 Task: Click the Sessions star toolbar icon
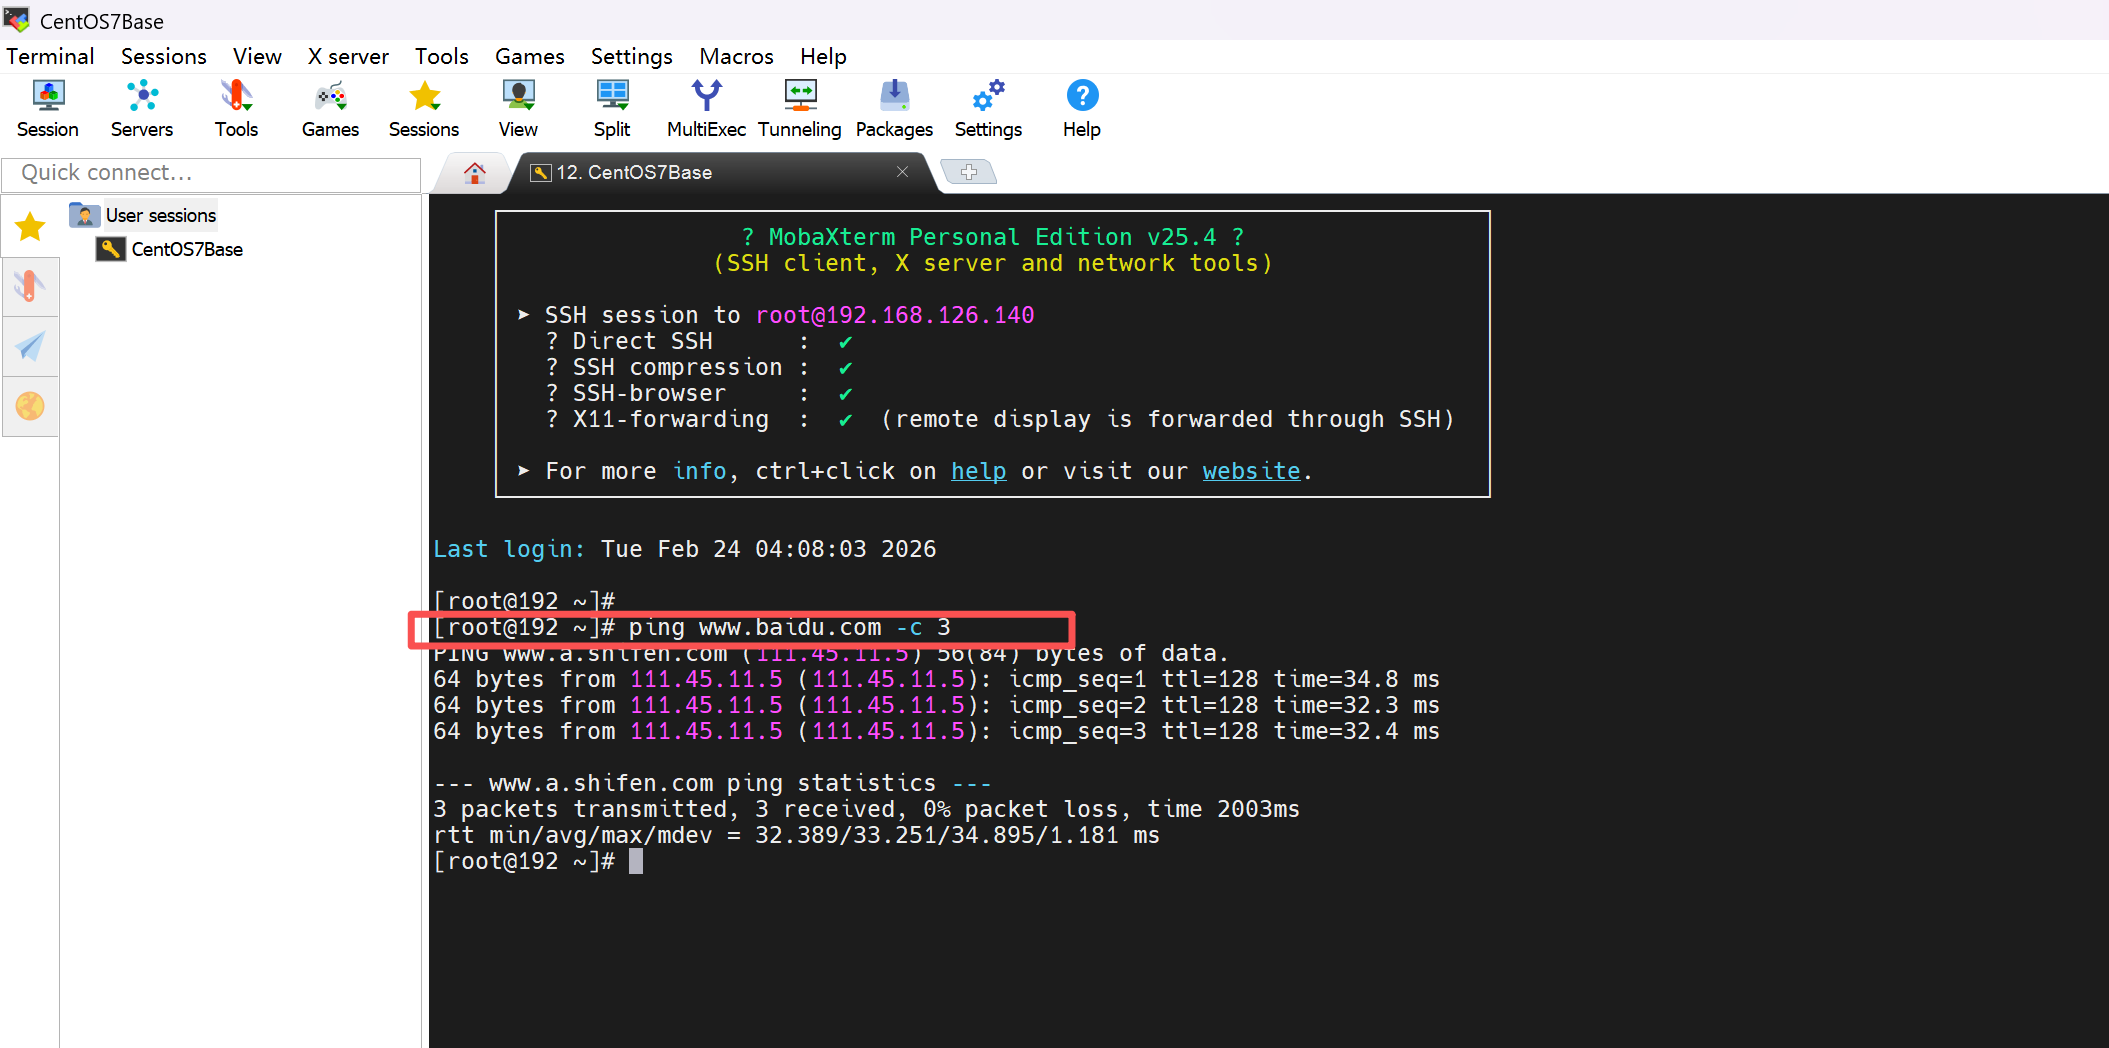(x=424, y=109)
